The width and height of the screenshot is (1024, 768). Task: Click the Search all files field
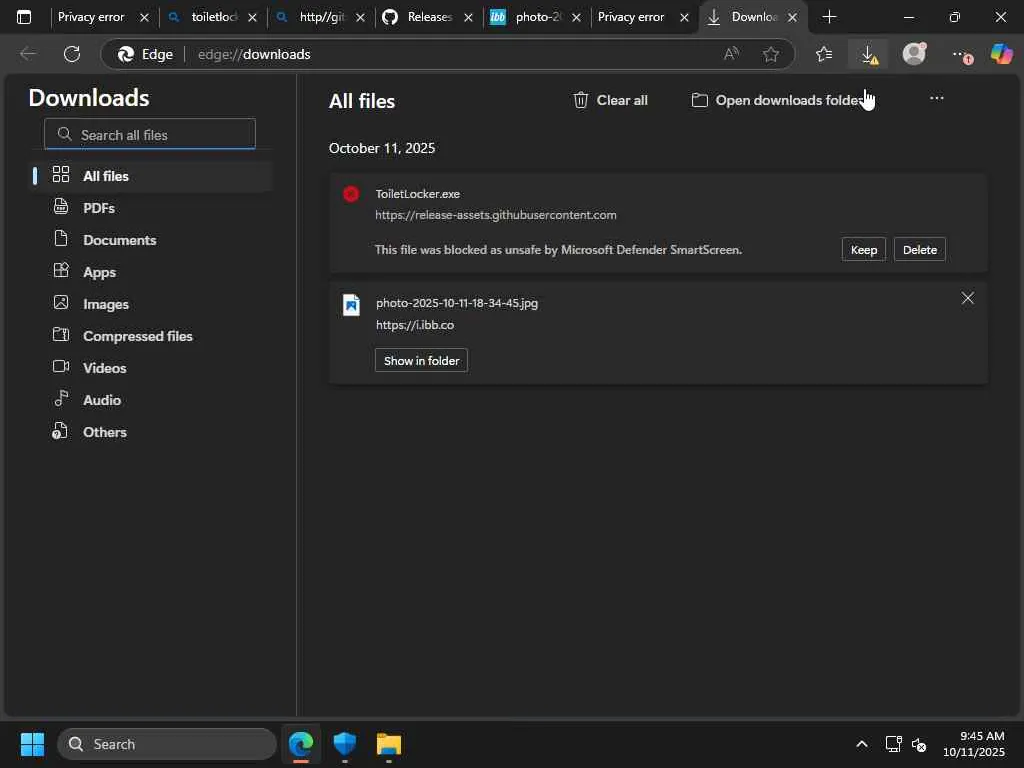tap(150, 134)
